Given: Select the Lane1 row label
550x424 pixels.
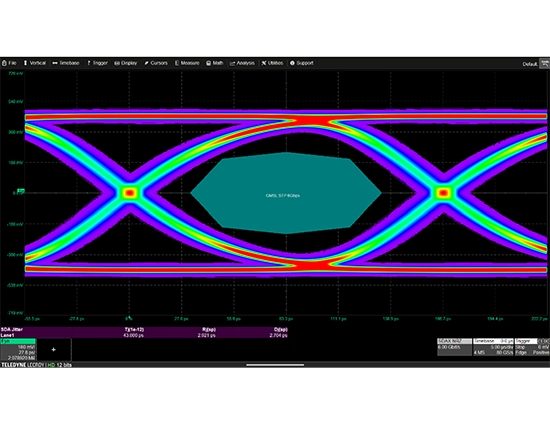Looking at the screenshot, I should [7, 336].
